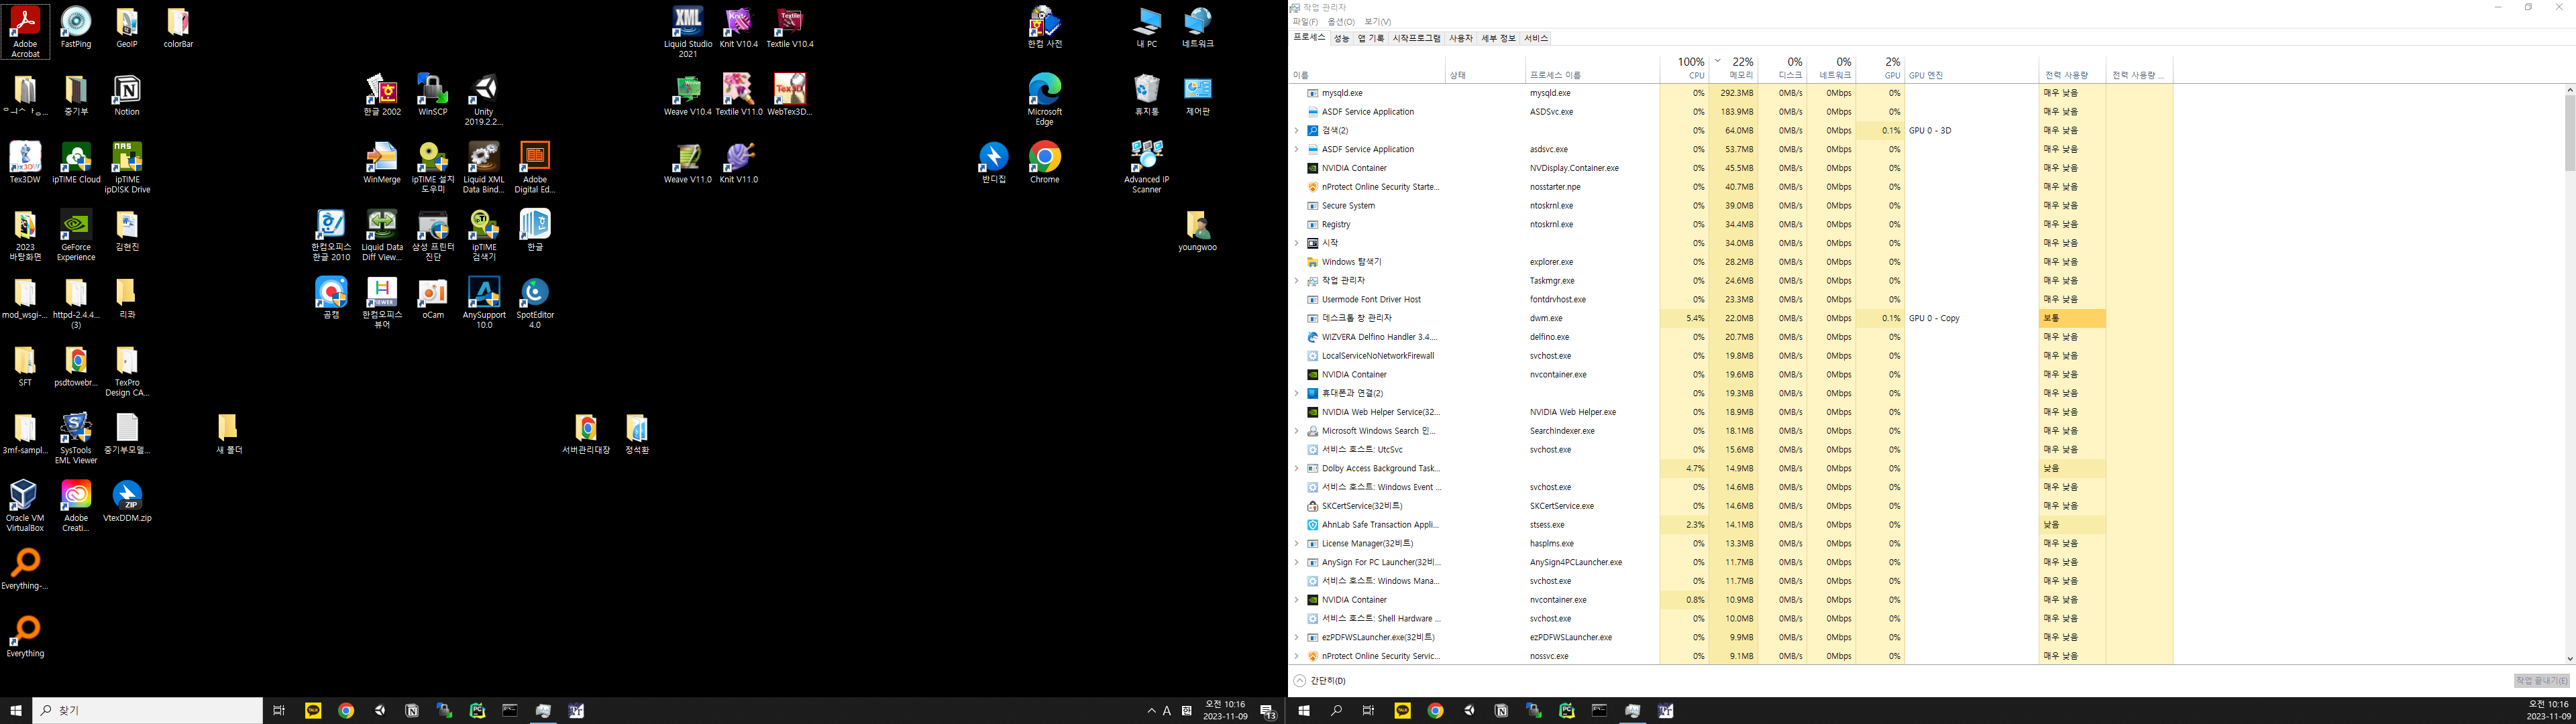Switch to the 성능 tab
This screenshot has width=2576, height=724.
coord(1341,38)
